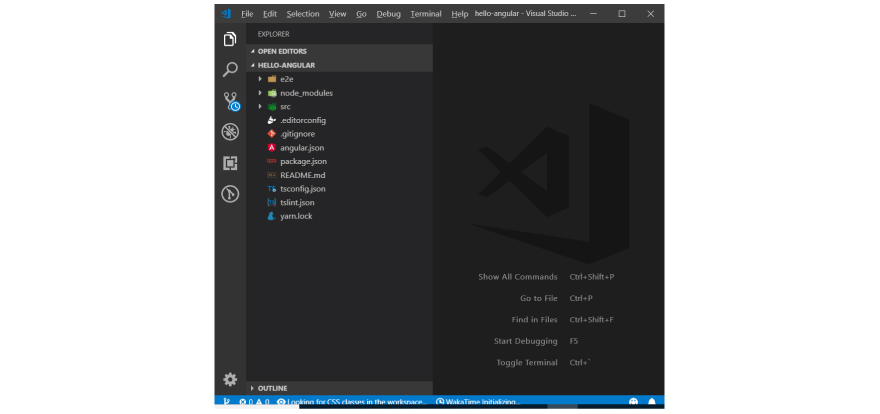Screen dimensions: 880x414
Task: Open errors and warnings count in status bar
Action: point(254,402)
